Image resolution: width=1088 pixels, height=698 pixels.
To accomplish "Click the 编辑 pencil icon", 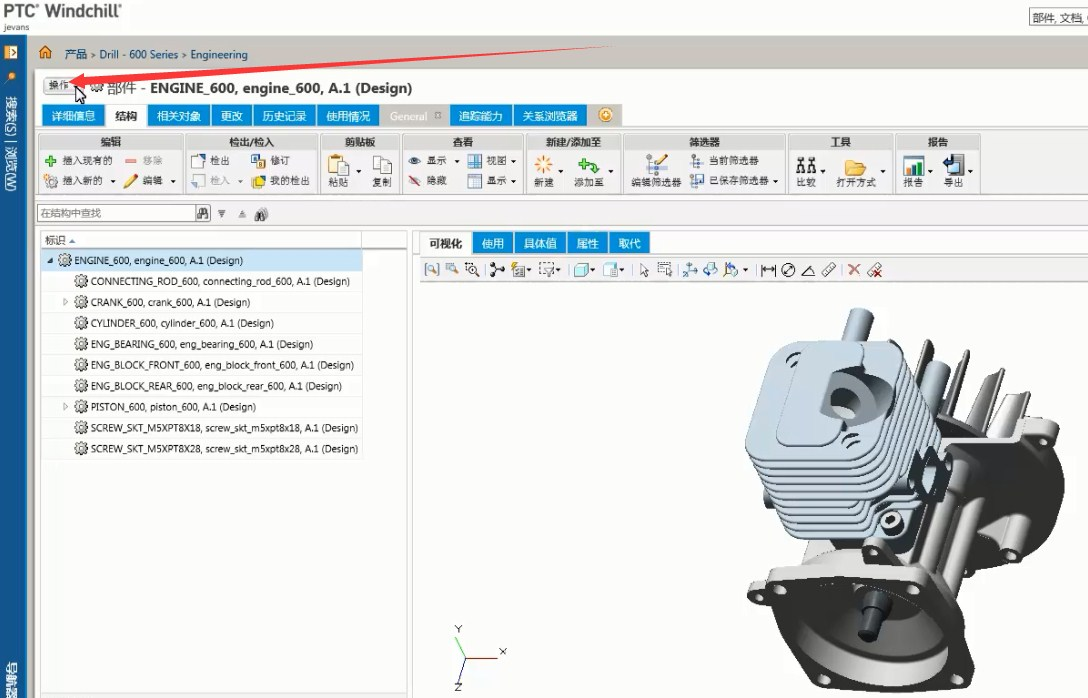I will click(131, 180).
